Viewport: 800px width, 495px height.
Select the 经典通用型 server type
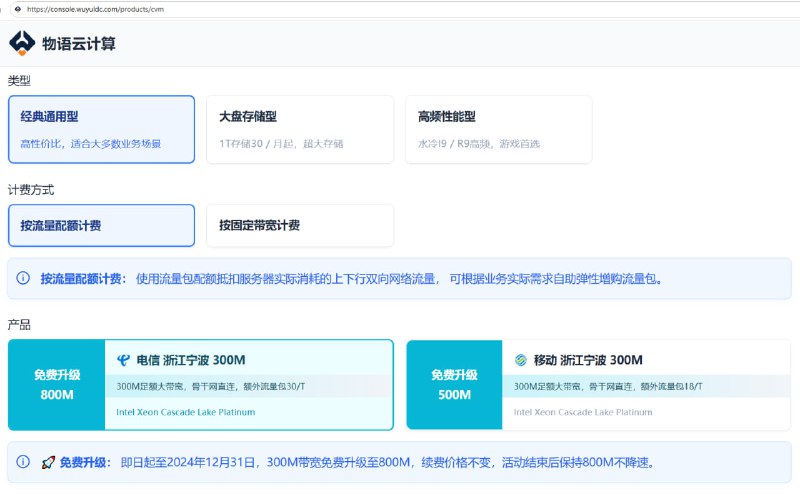coord(102,130)
